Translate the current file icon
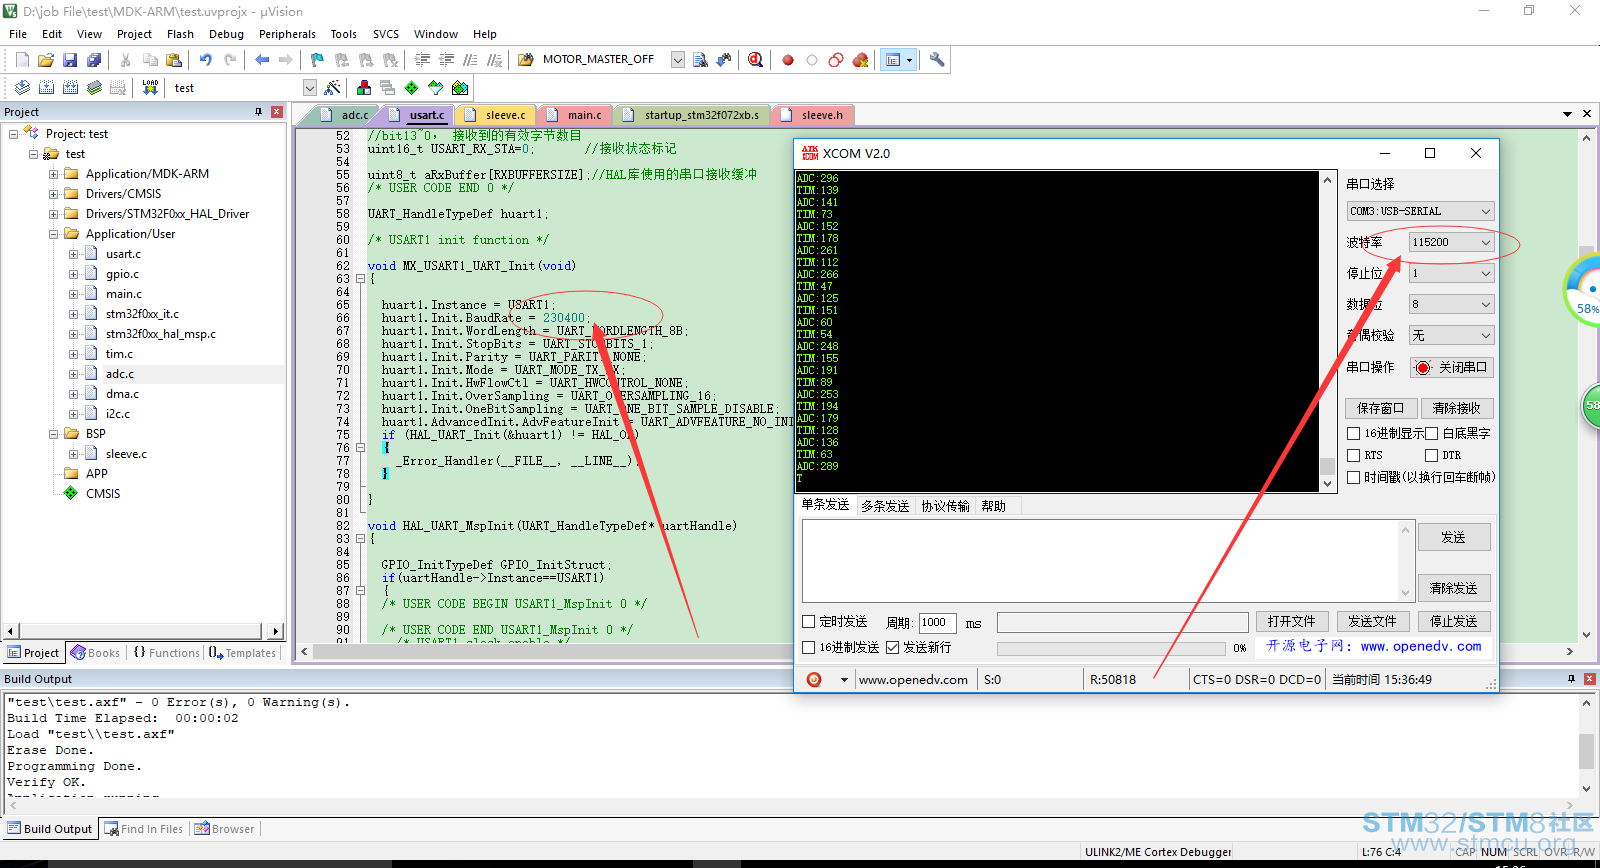This screenshot has height=868, width=1600. [x=22, y=88]
